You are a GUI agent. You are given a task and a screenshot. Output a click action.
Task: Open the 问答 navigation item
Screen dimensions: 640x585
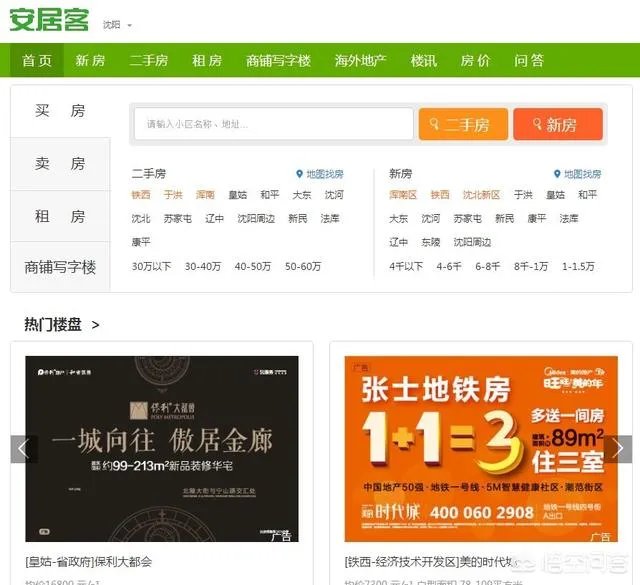[529, 60]
